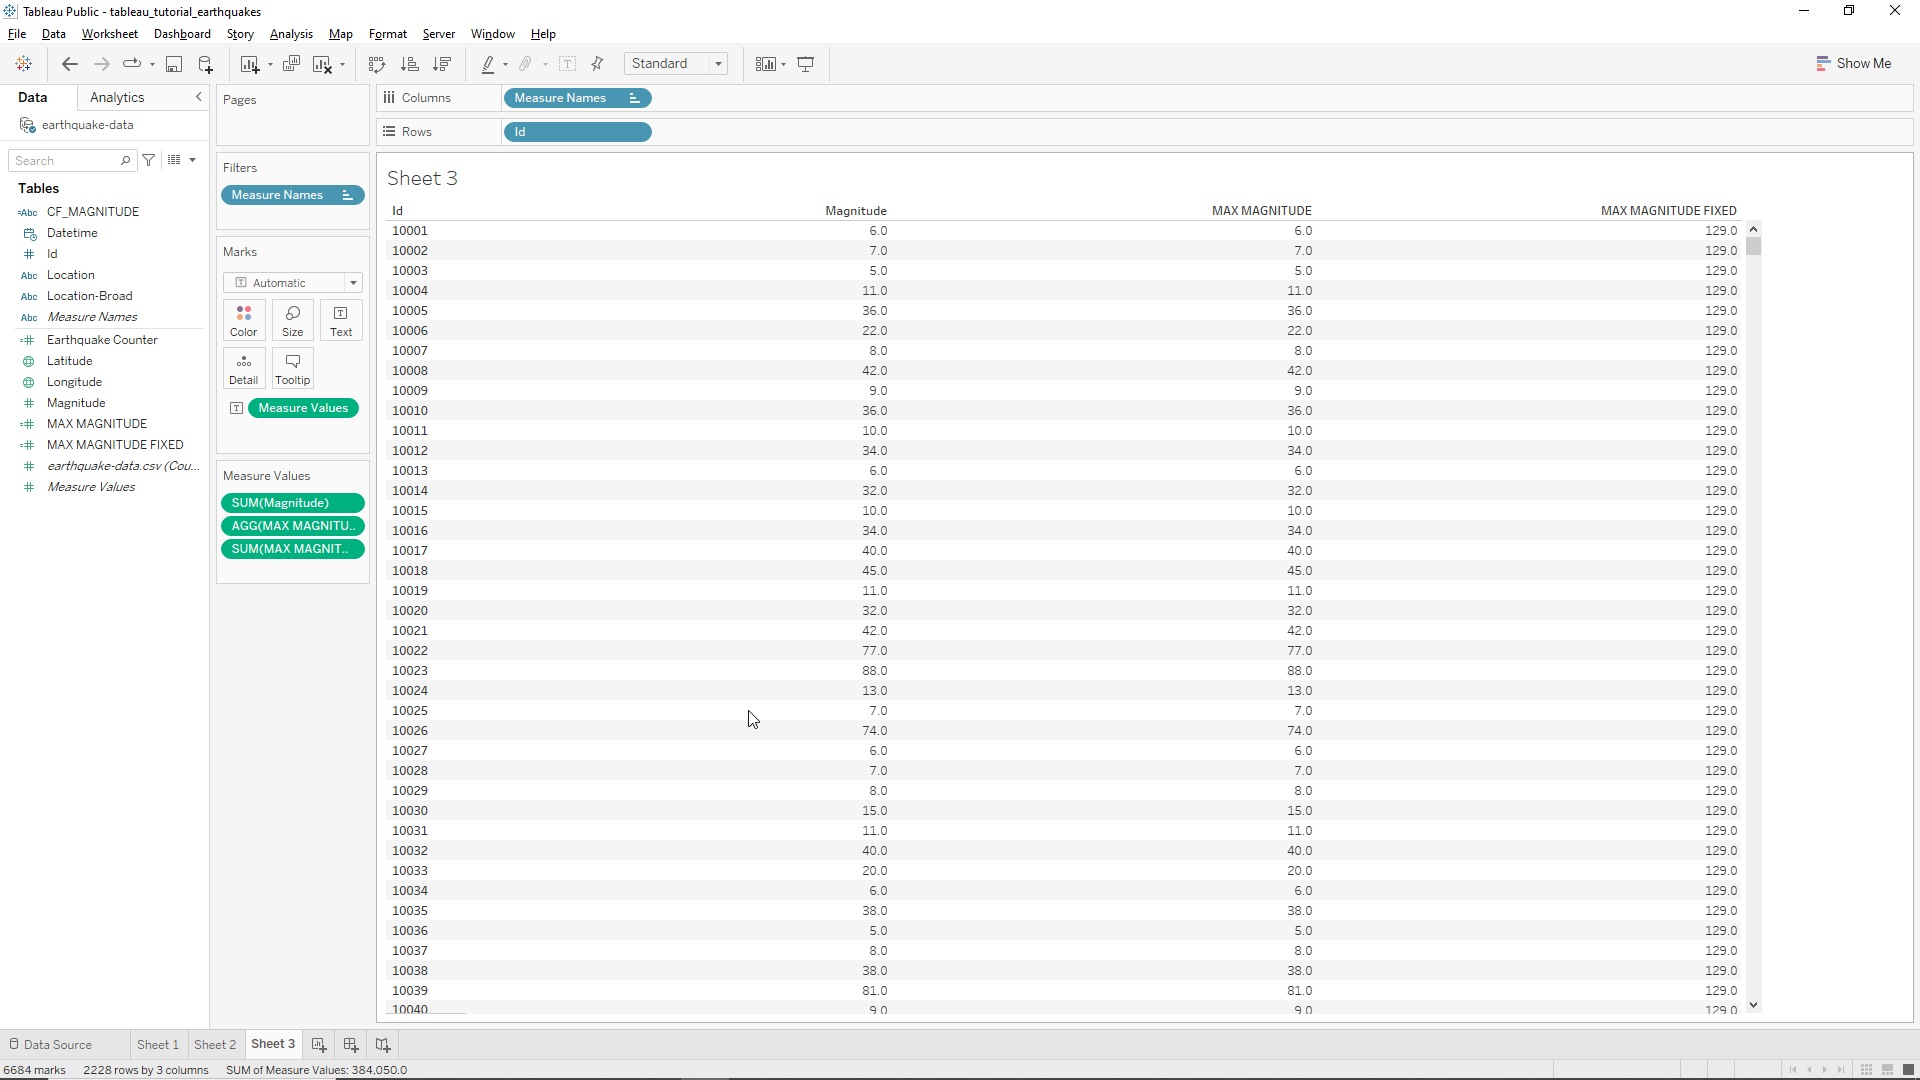The image size is (1920, 1080).
Task: Open the Format menu
Action: pyautogui.click(x=388, y=34)
